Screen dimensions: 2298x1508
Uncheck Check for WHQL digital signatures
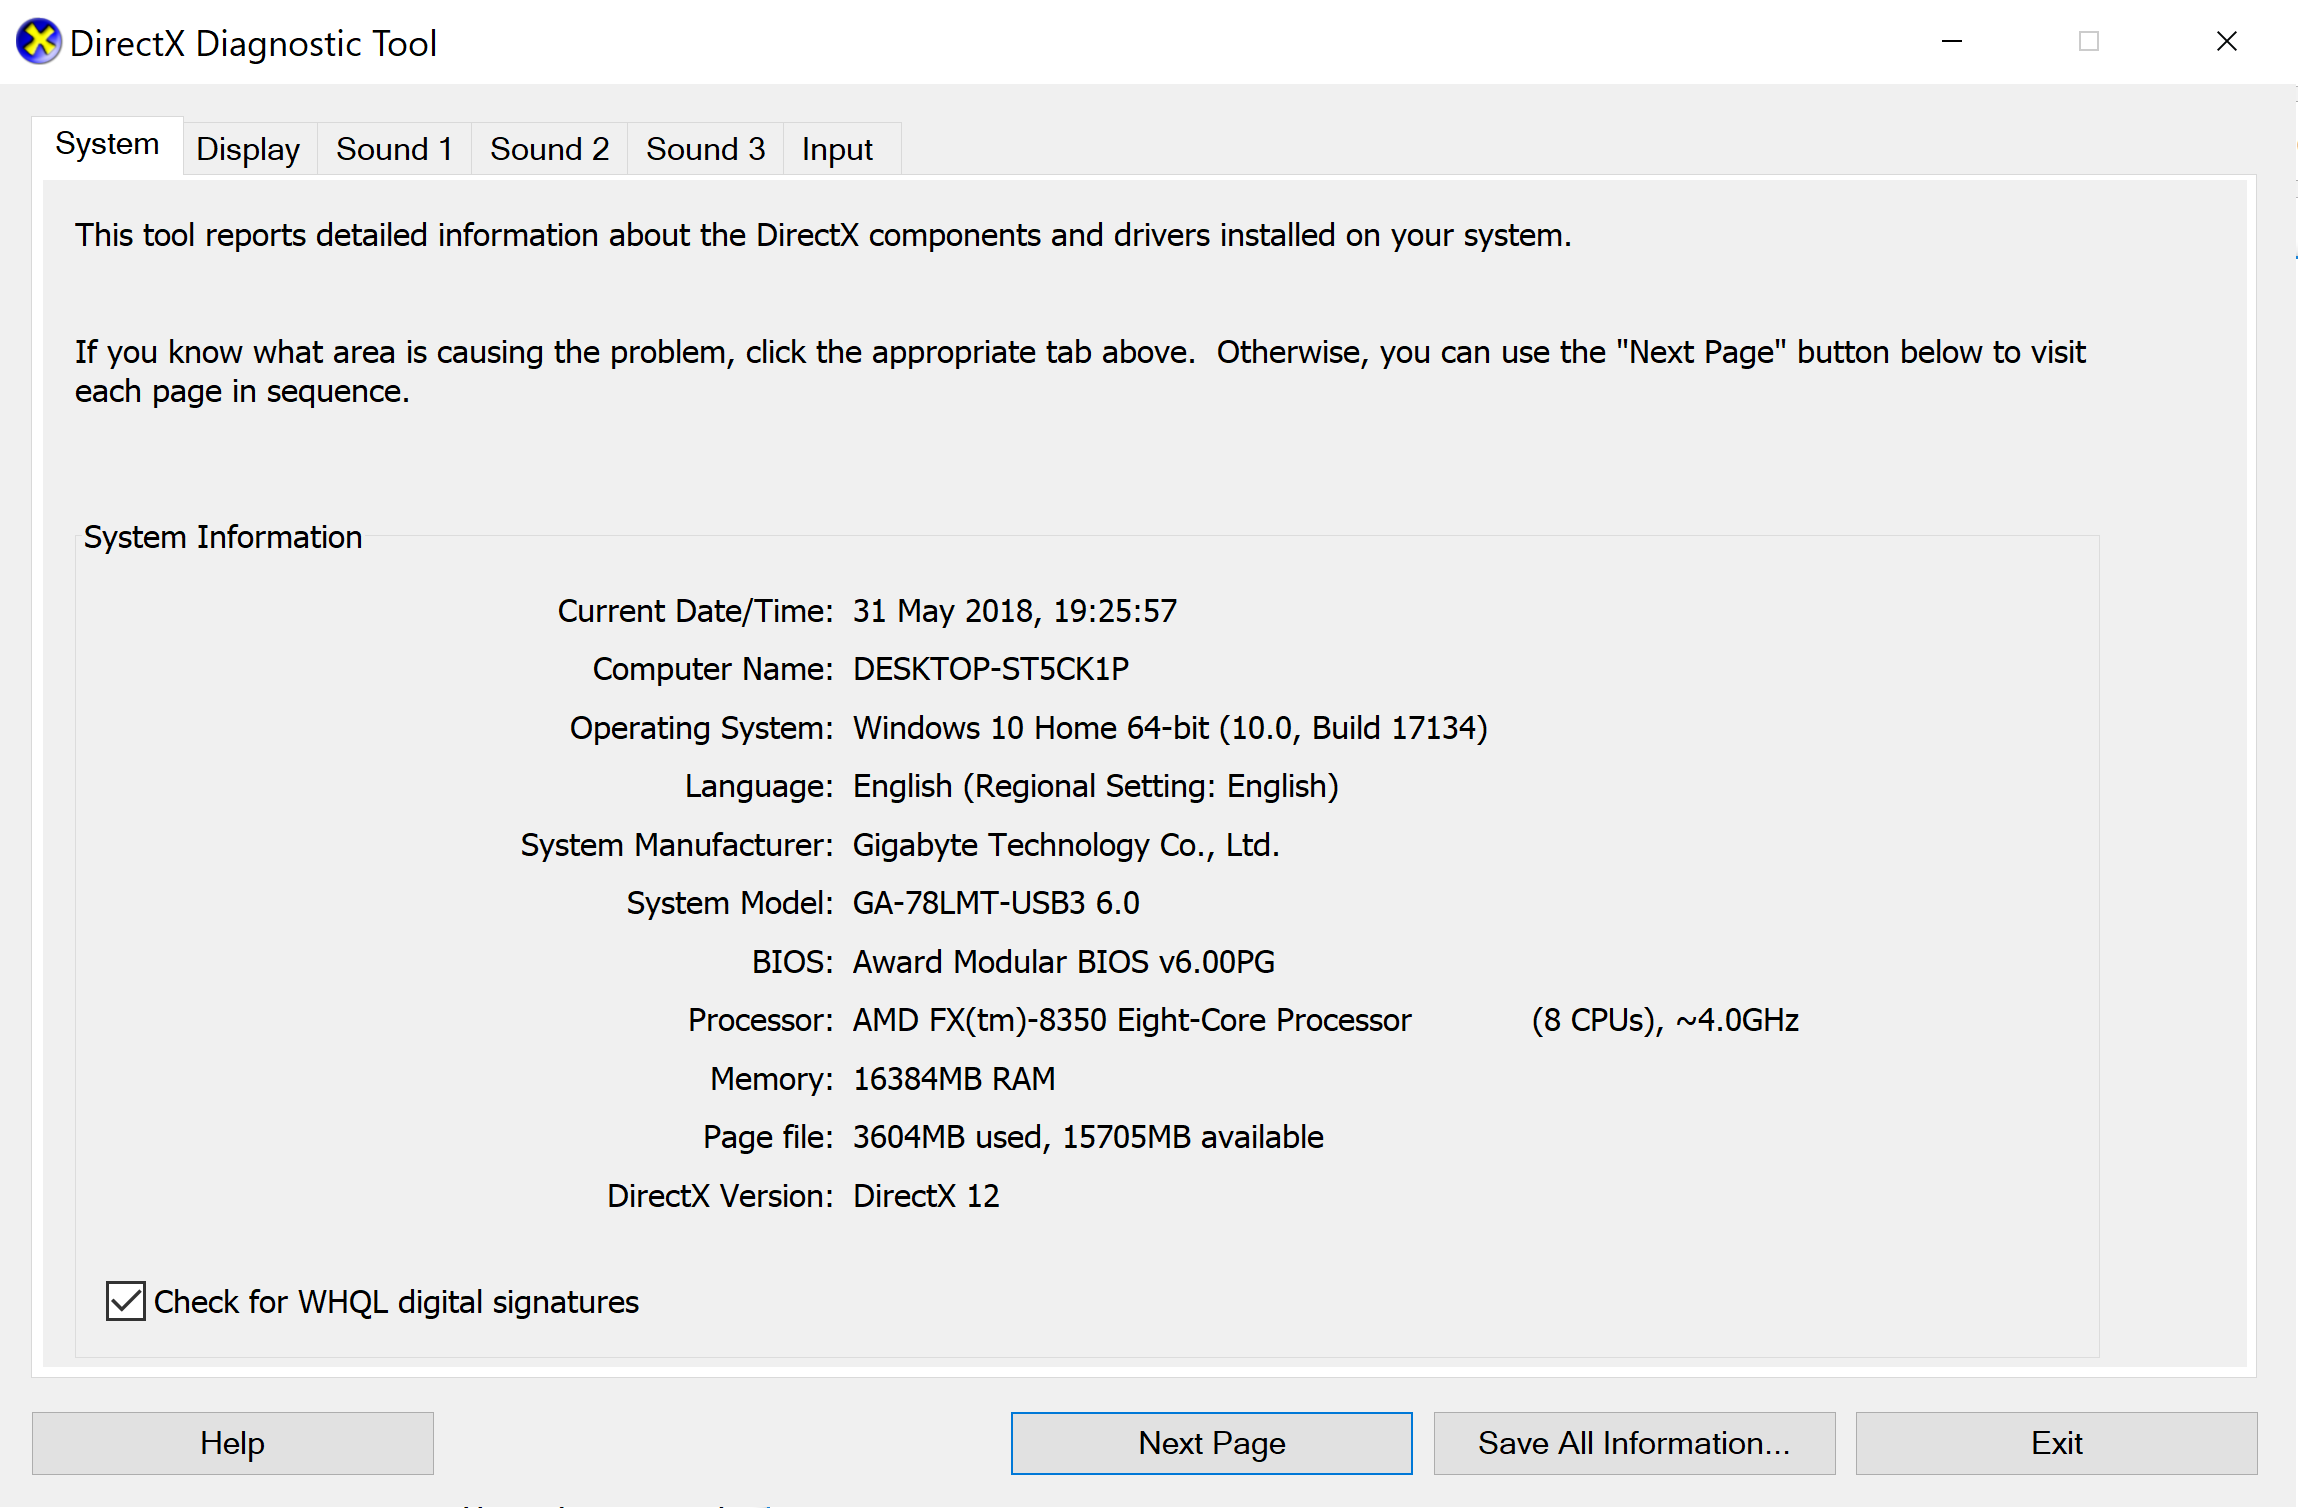point(126,1301)
